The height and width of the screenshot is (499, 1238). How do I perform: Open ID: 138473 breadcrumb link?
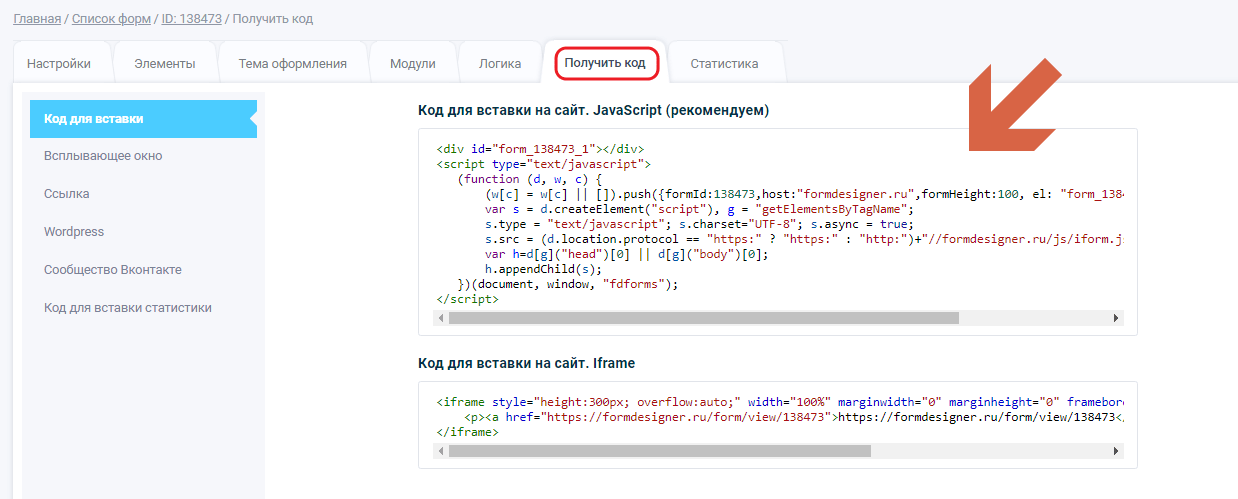193,19
